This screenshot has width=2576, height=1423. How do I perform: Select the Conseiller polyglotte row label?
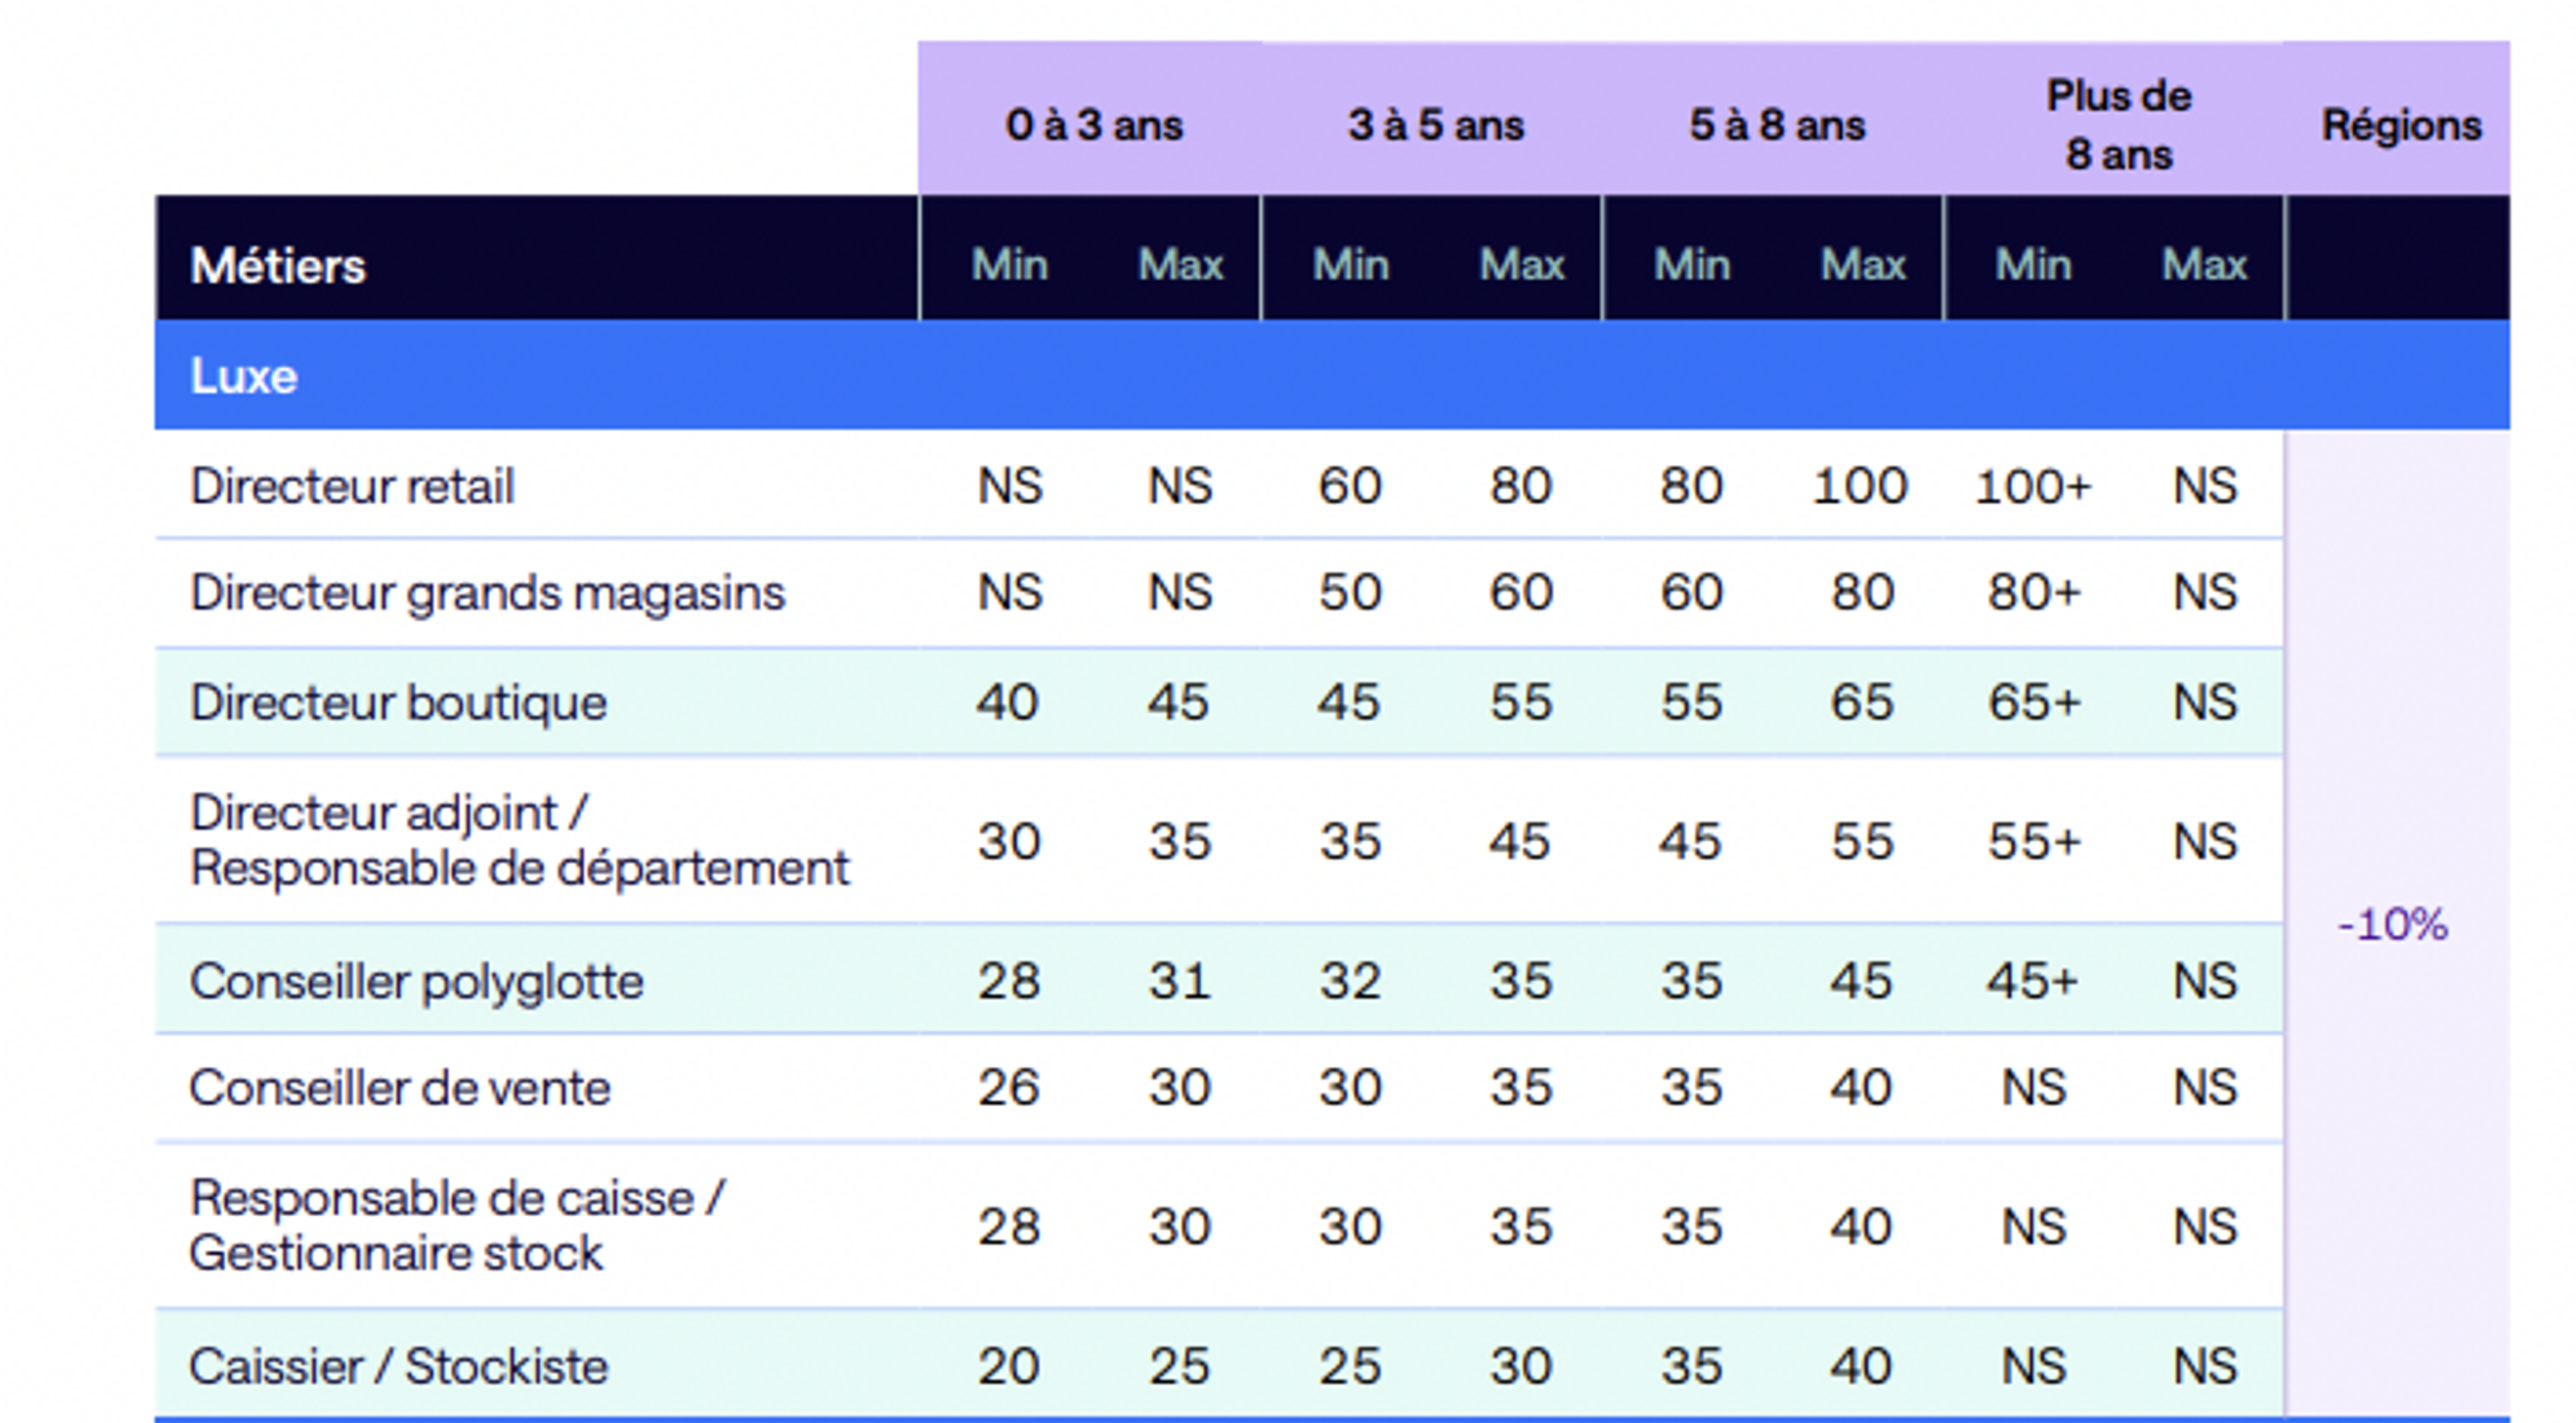tap(416, 982)
